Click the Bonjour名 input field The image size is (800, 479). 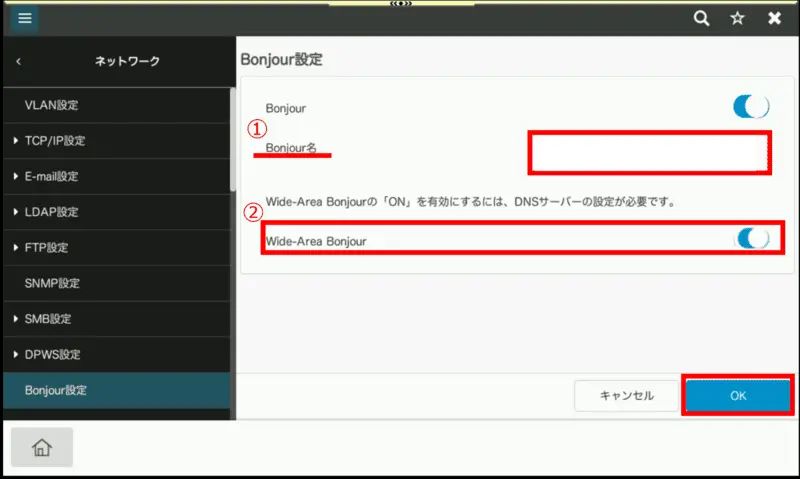pyautogui.click(x=650, y=153)
